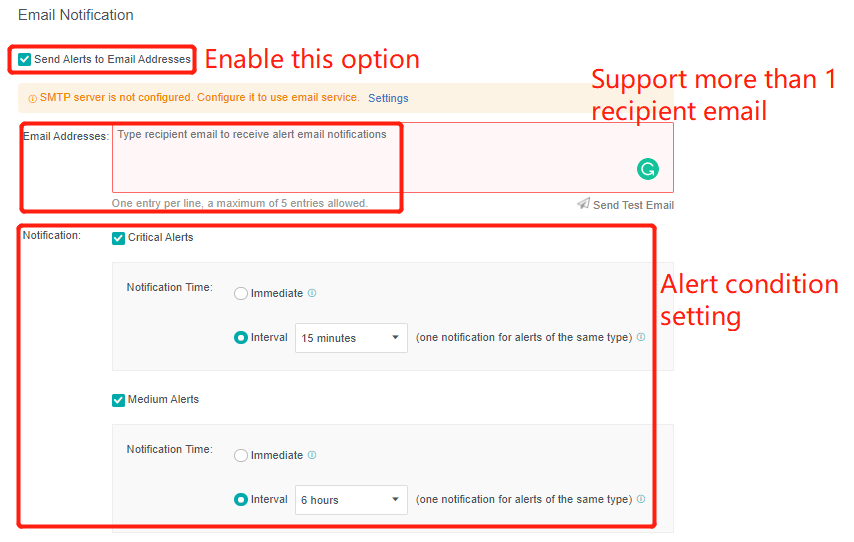Click info icon beside Medium Alerts Immediate option
The height and width of the screenshot is (542, 854).
click(x=312, y=456)
